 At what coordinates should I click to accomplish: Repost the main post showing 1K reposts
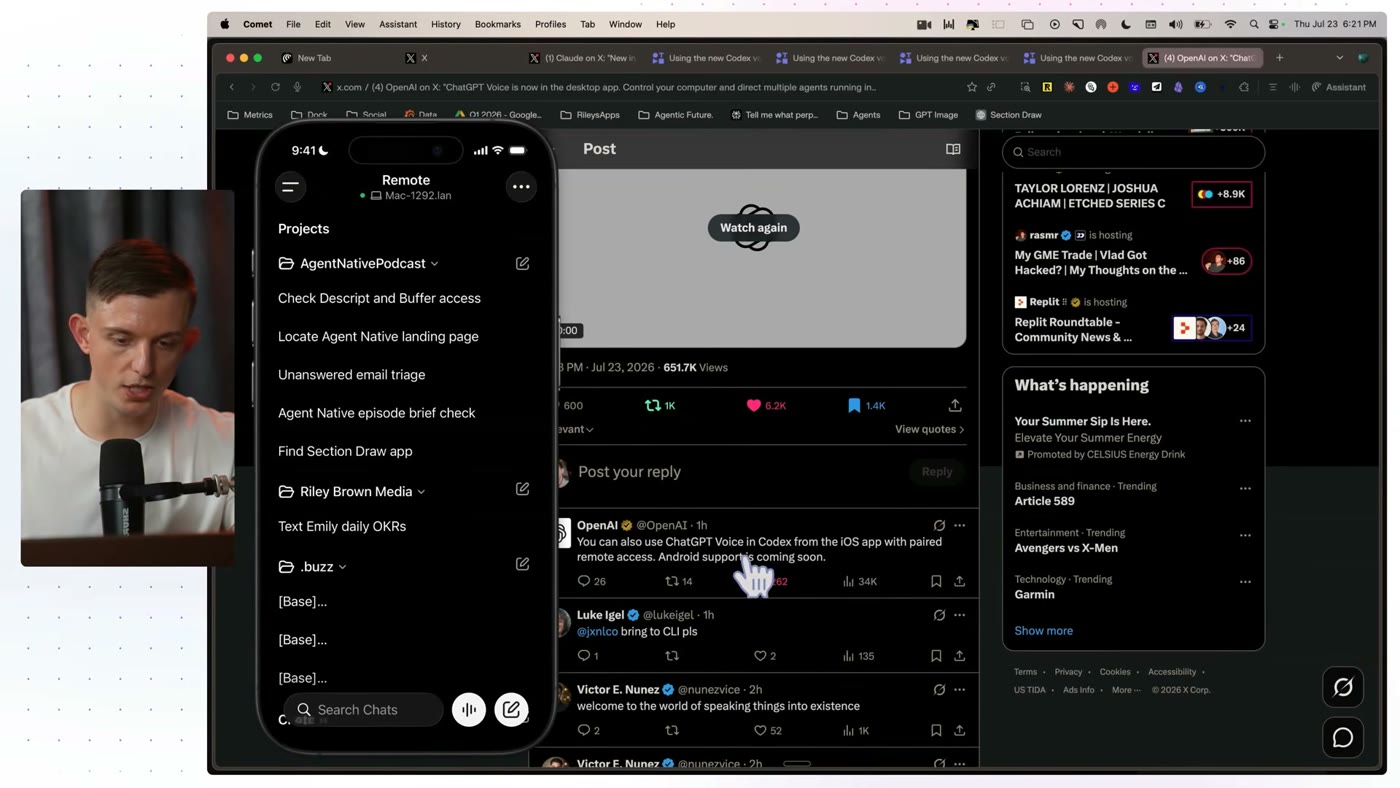(x=660, y=405)
